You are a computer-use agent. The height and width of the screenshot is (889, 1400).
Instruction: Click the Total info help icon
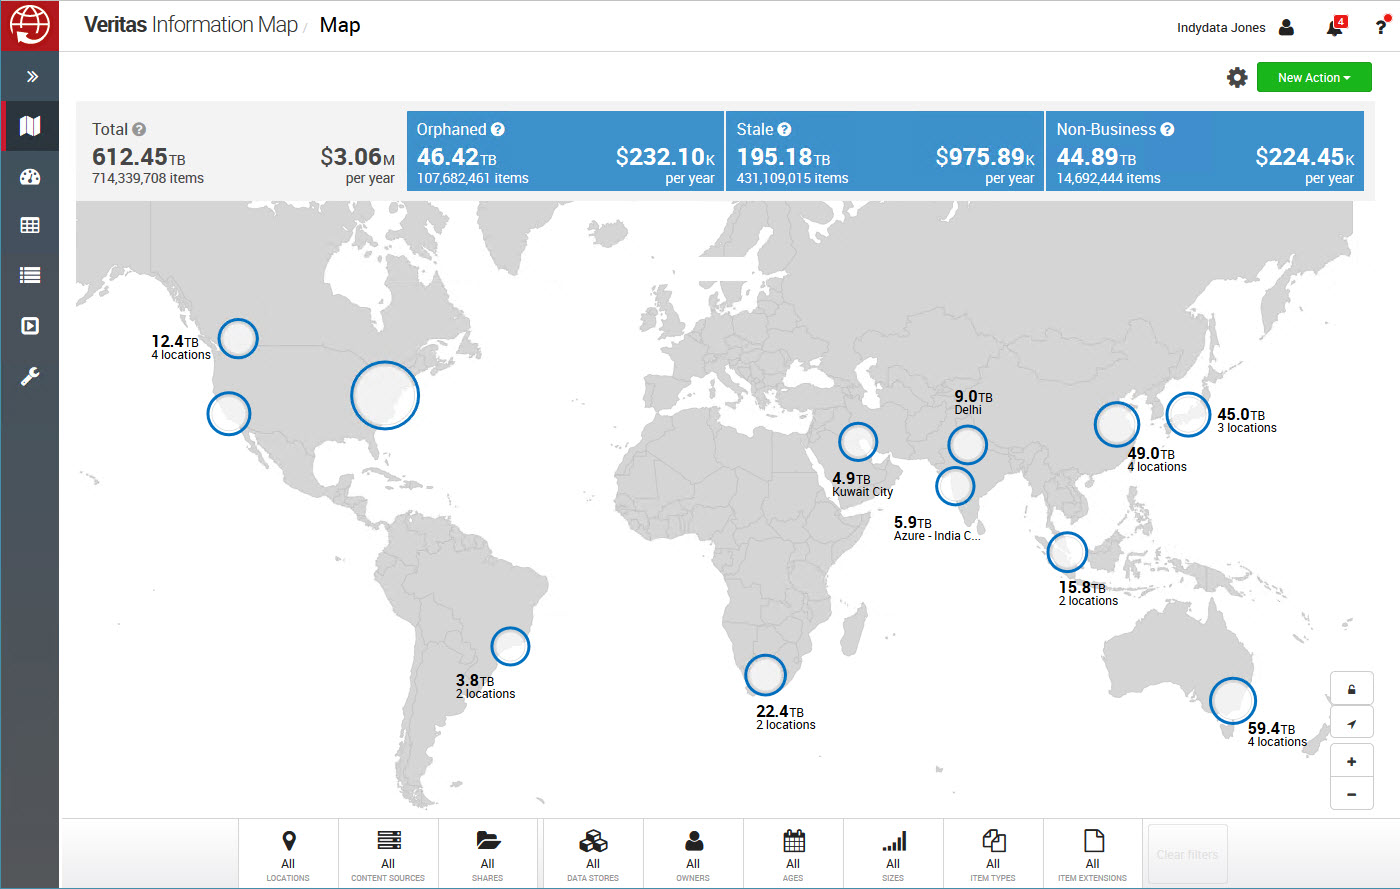[x=139, y=129]
